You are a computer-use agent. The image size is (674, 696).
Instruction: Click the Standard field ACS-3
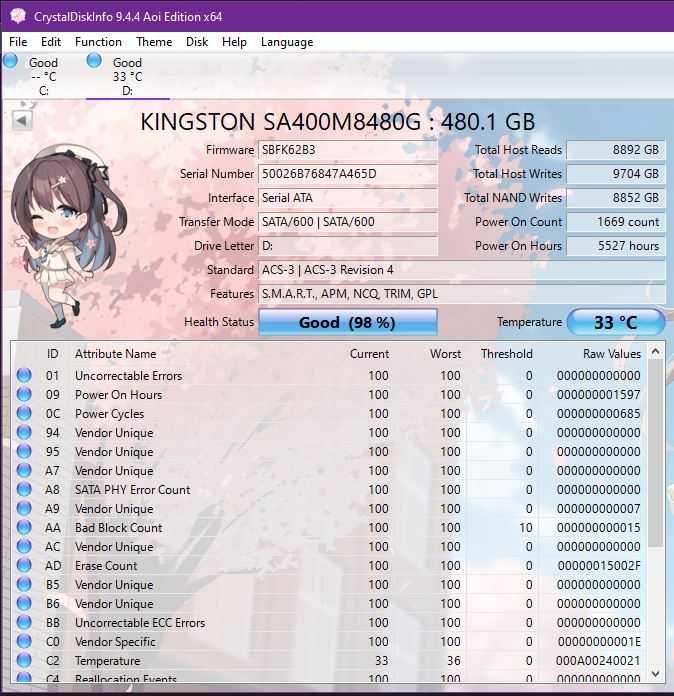[461, 270]
